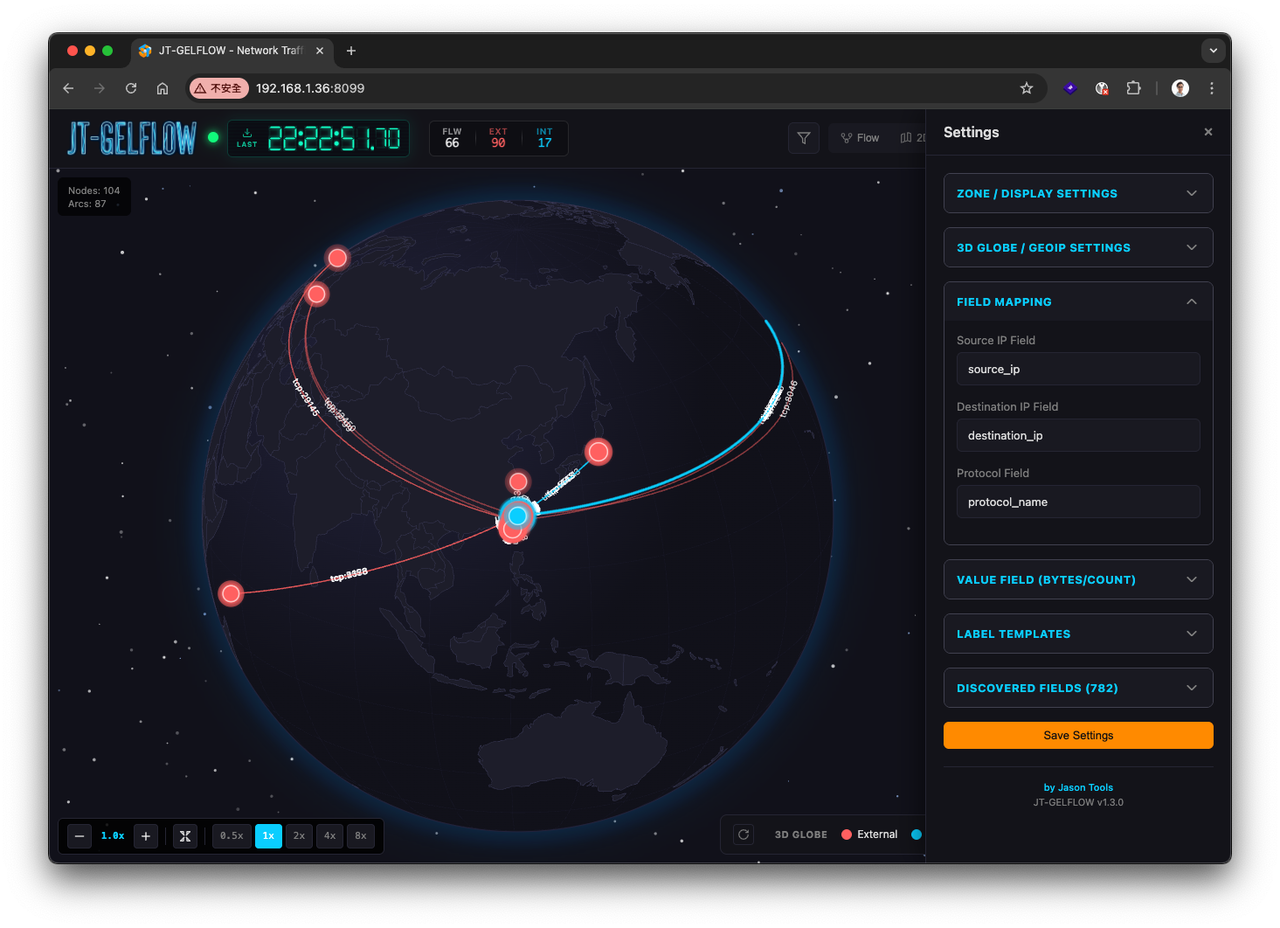Viewport: 1280px width, 928px height.
Task: Set playback speed to 2x
Action: pos(299,836)
